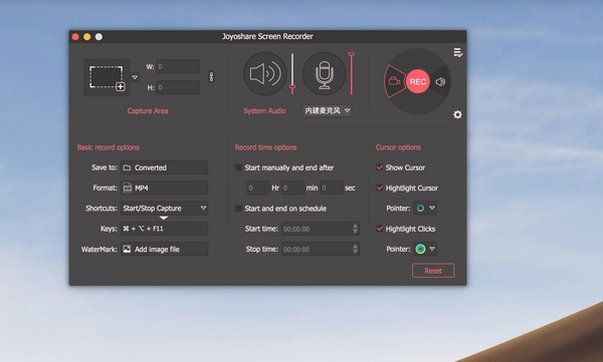The height and width of the screenshot is (362, 603).
Task: Click the height H input field
Action: point(178,88)
